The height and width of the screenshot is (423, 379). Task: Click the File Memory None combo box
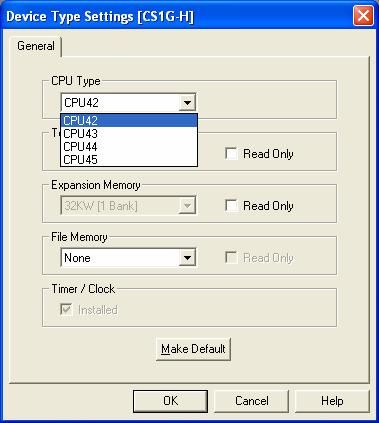[128, 258]
